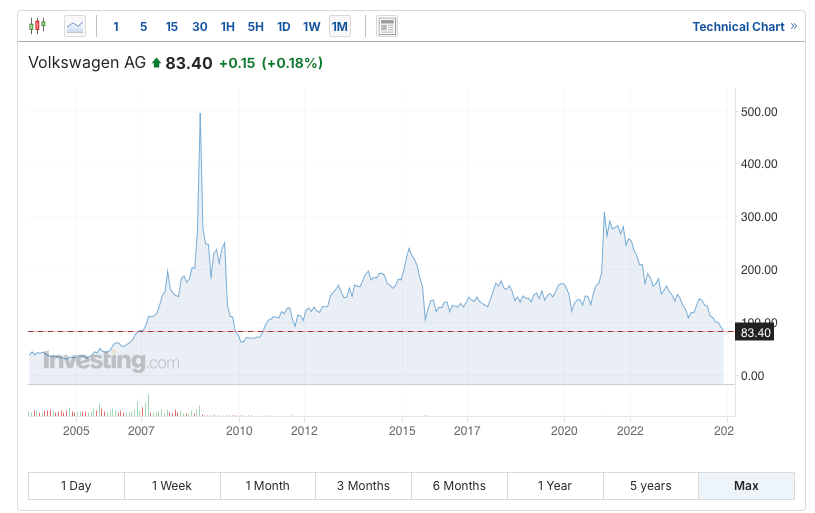Click the 2008 price peak on chart
Viewport: 815px width, 513px height.
tap(200, 114)
